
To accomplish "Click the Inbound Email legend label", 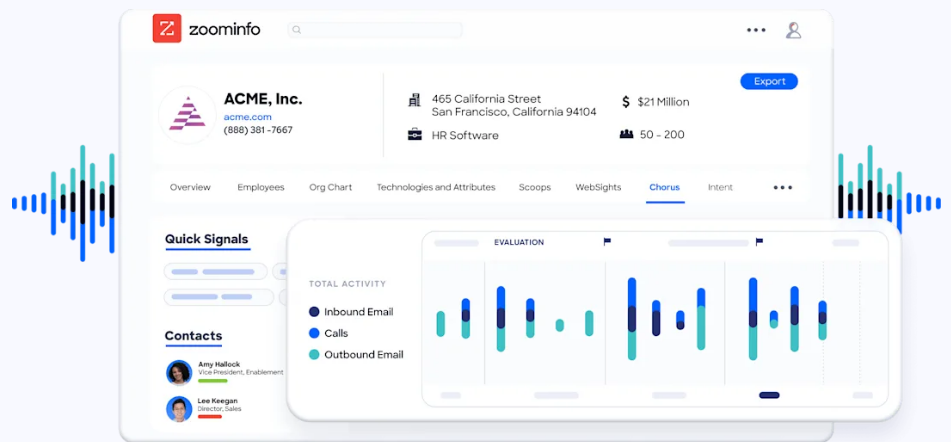I will (x=358, y=312).
